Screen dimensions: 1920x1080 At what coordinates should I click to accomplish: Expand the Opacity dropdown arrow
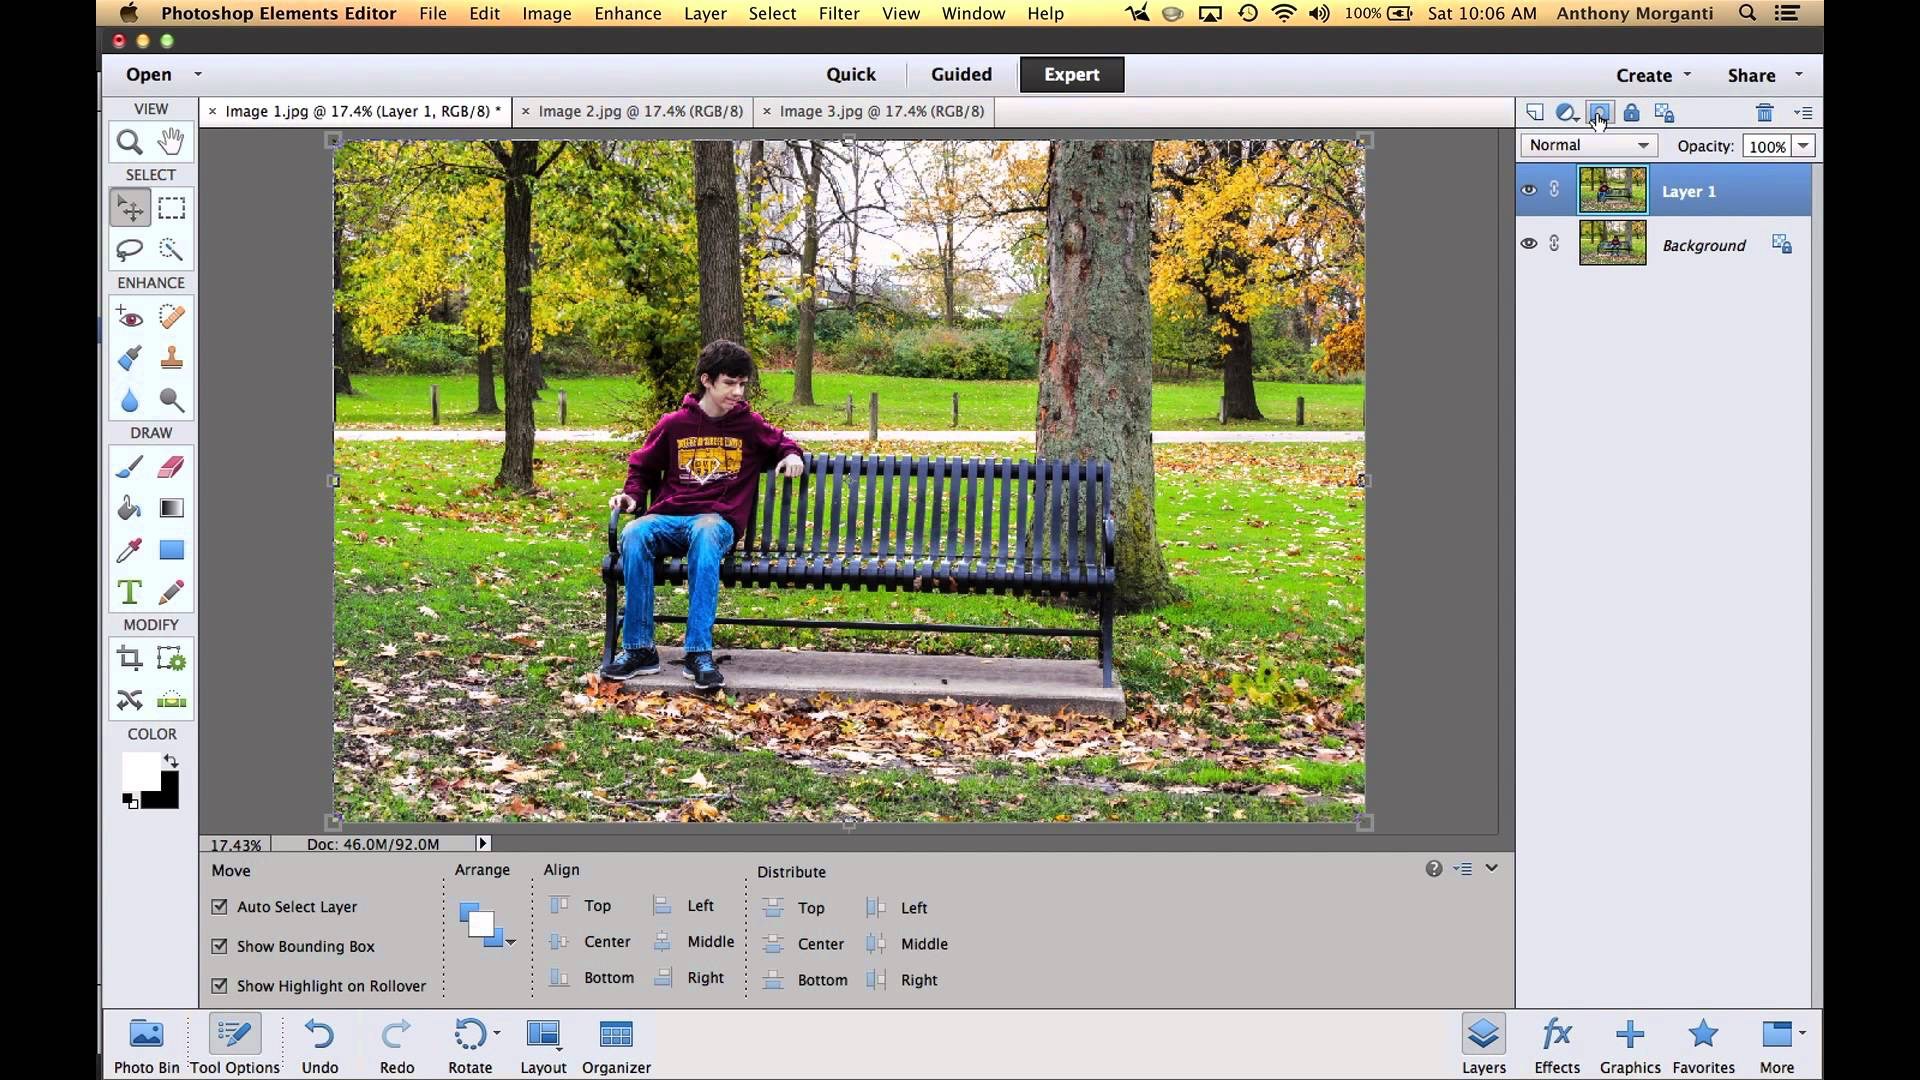pyautogui.click(x=1803, y=146)
